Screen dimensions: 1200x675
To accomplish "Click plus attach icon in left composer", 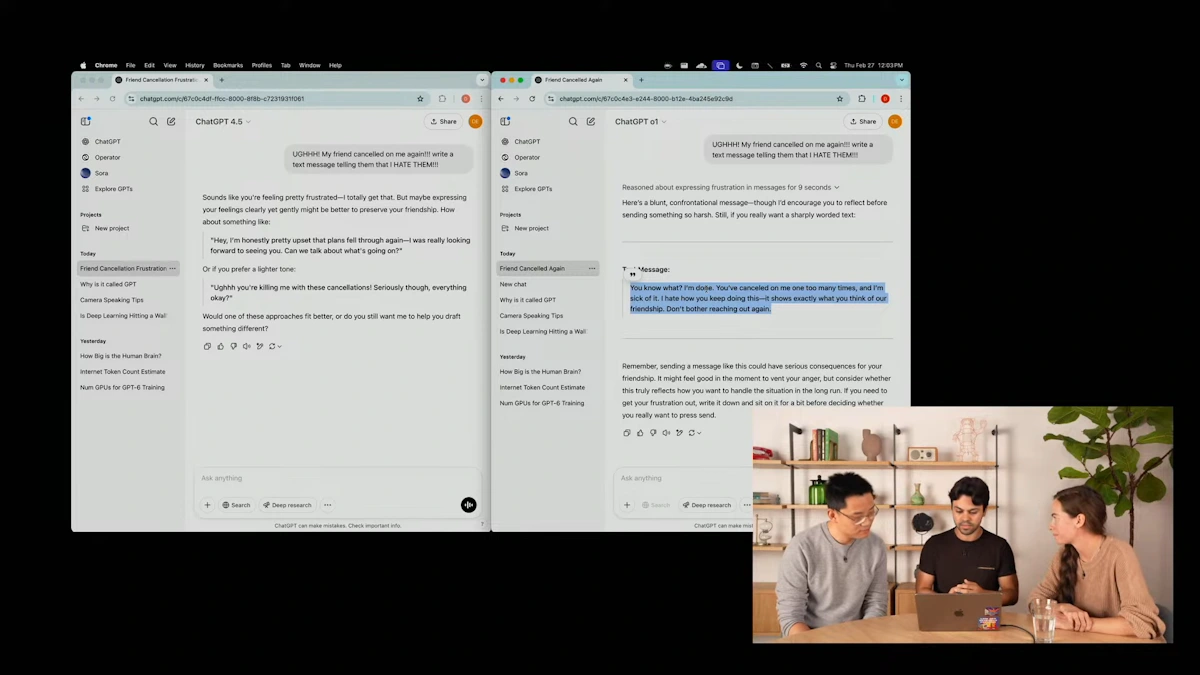I will pos(208,505).
